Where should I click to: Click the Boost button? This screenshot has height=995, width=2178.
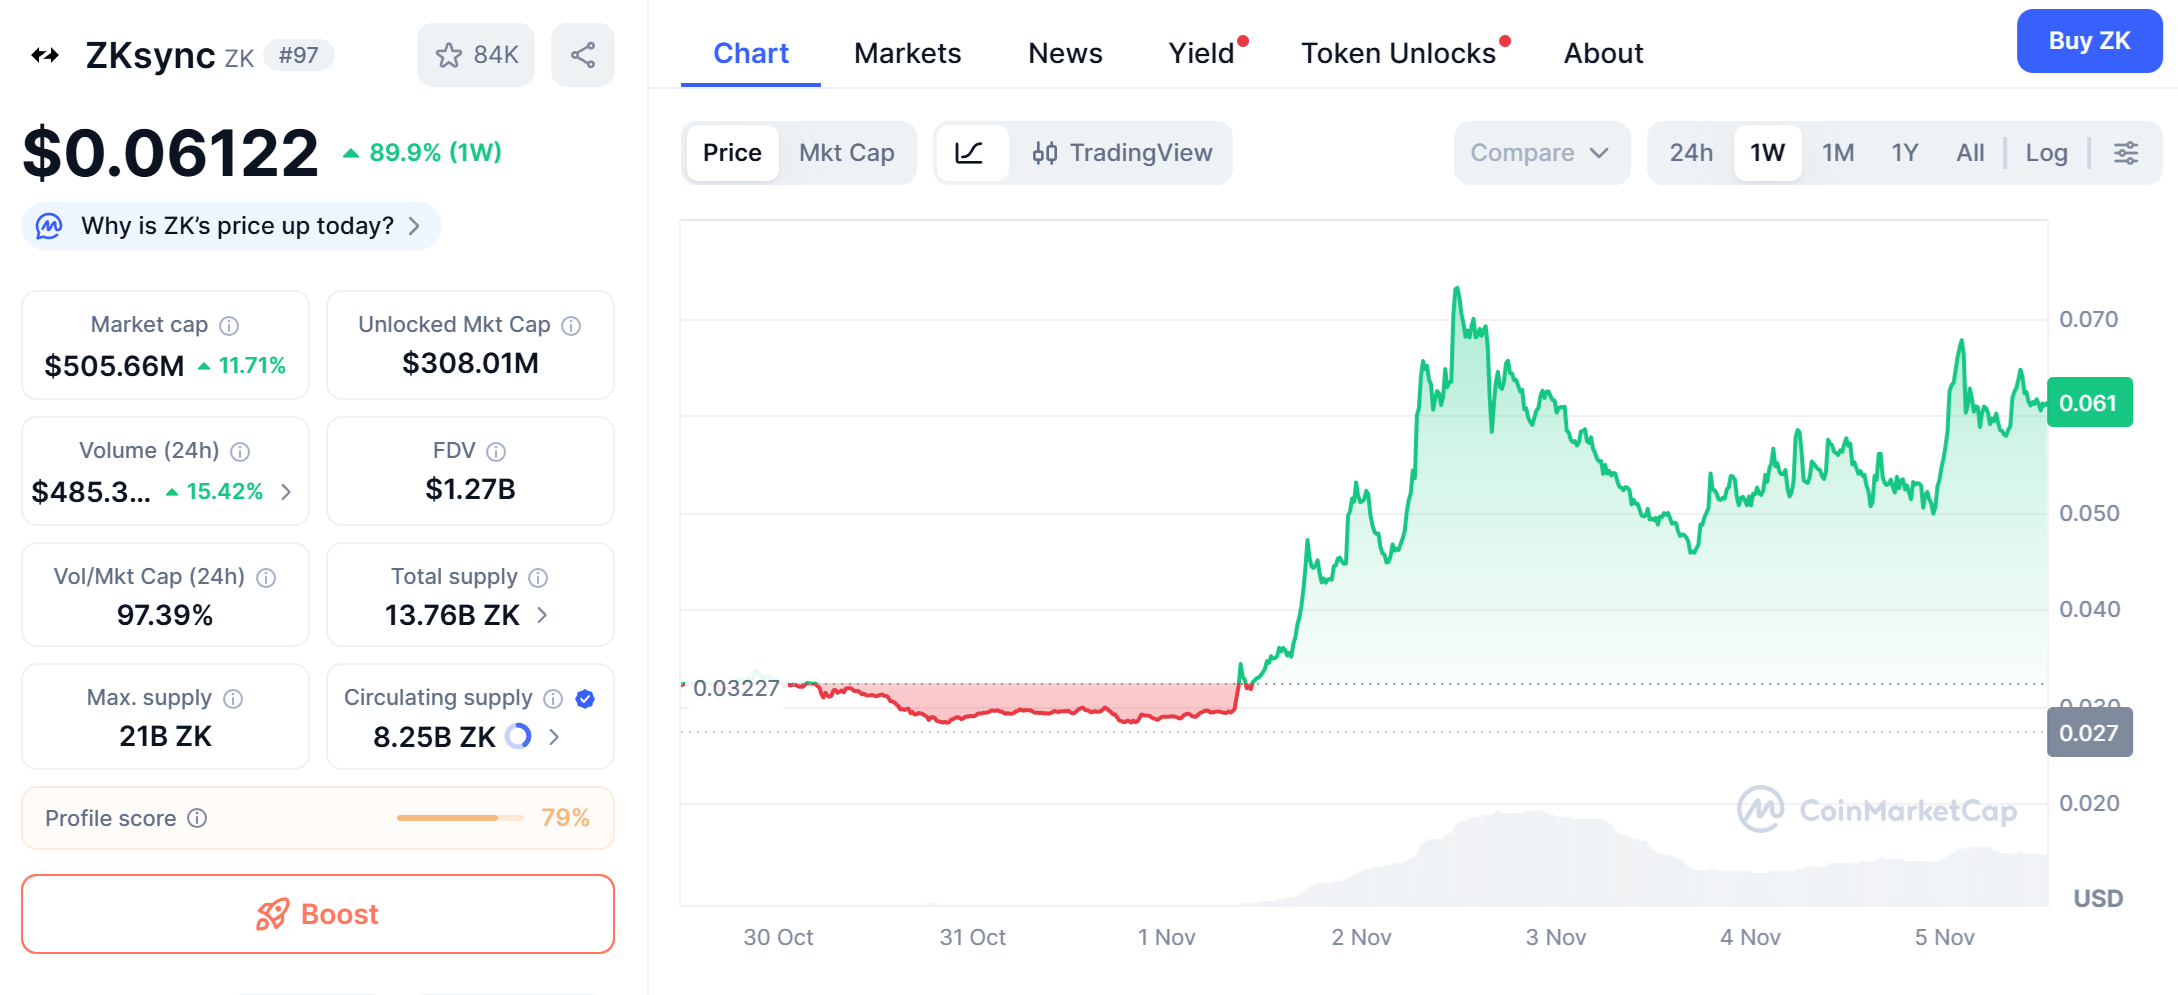(x=318, y=914)
